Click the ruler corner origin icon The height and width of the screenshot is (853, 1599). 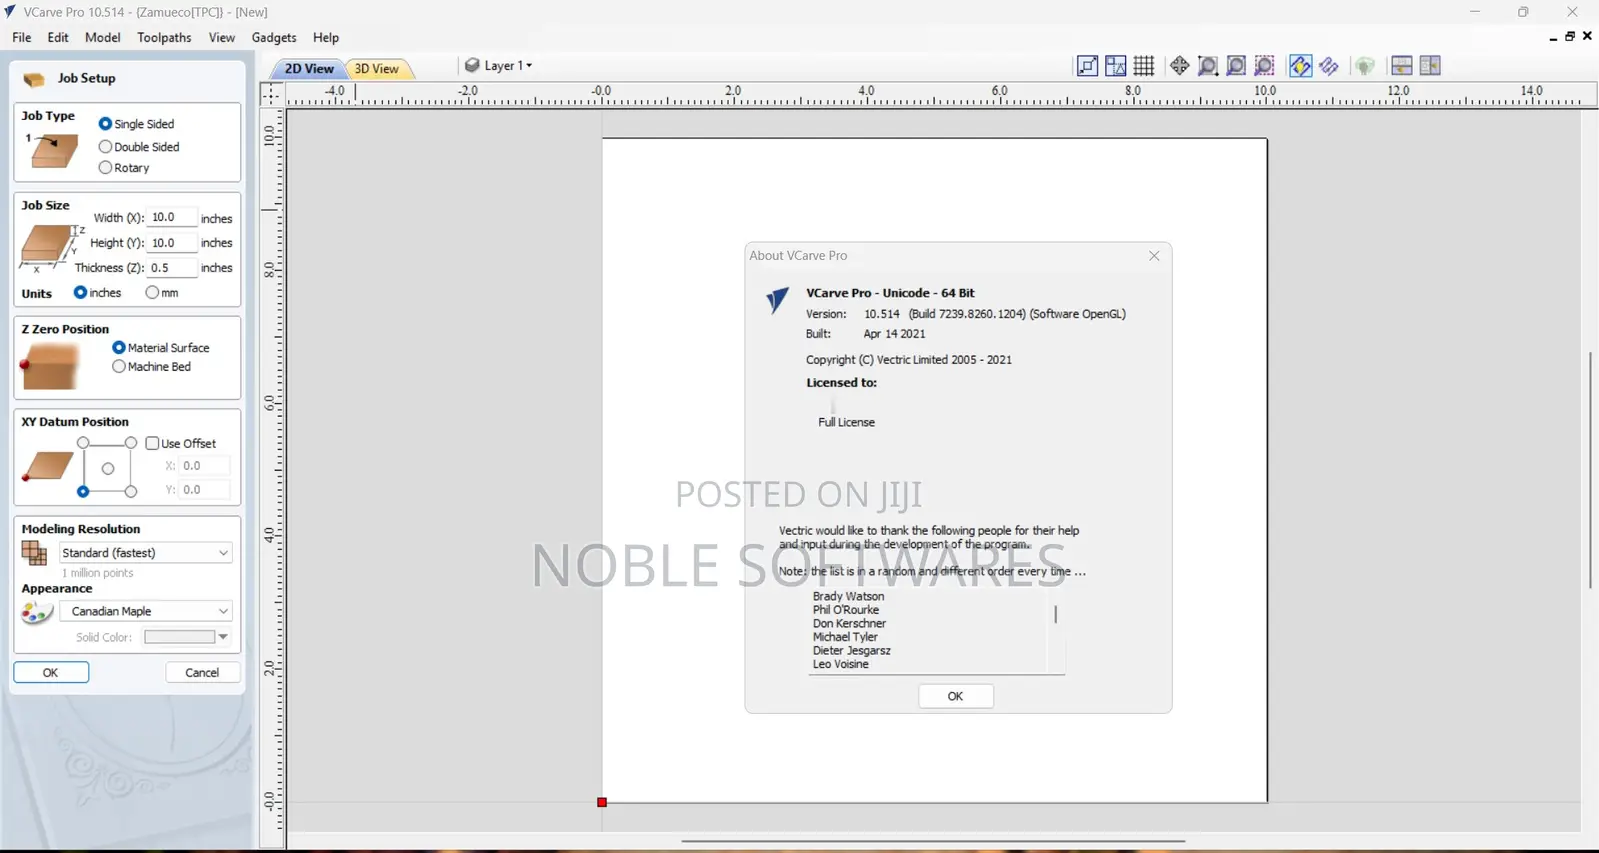tap(272, 94)
